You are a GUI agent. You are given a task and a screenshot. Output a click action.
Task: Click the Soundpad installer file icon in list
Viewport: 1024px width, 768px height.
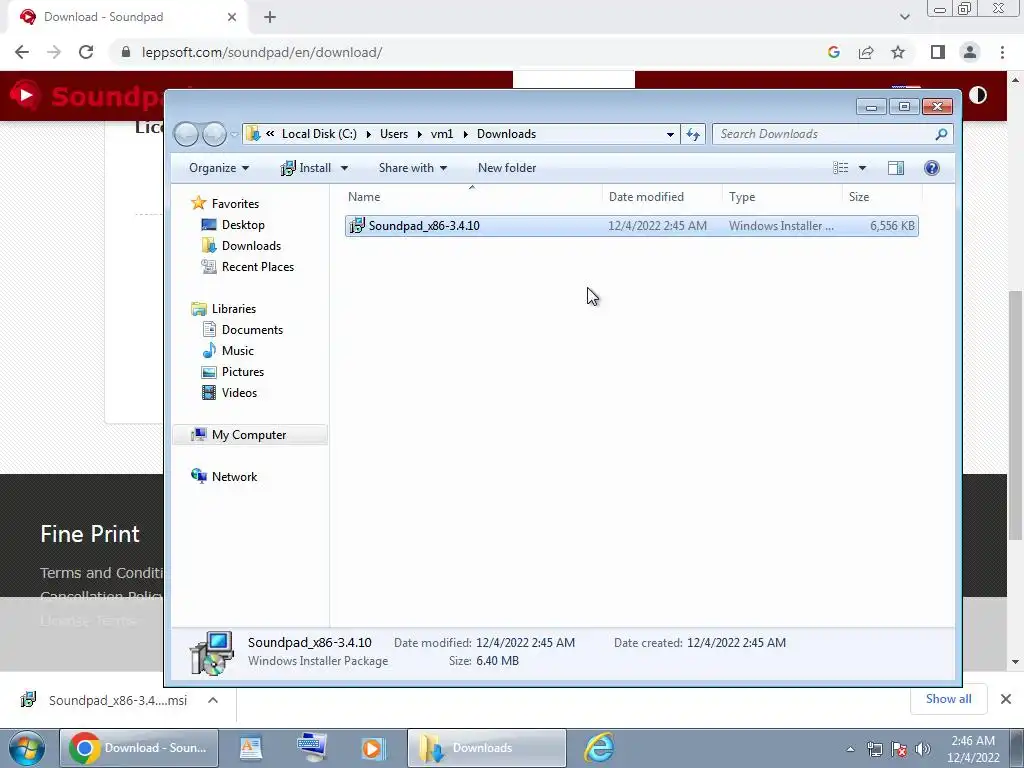pos(357,226)
